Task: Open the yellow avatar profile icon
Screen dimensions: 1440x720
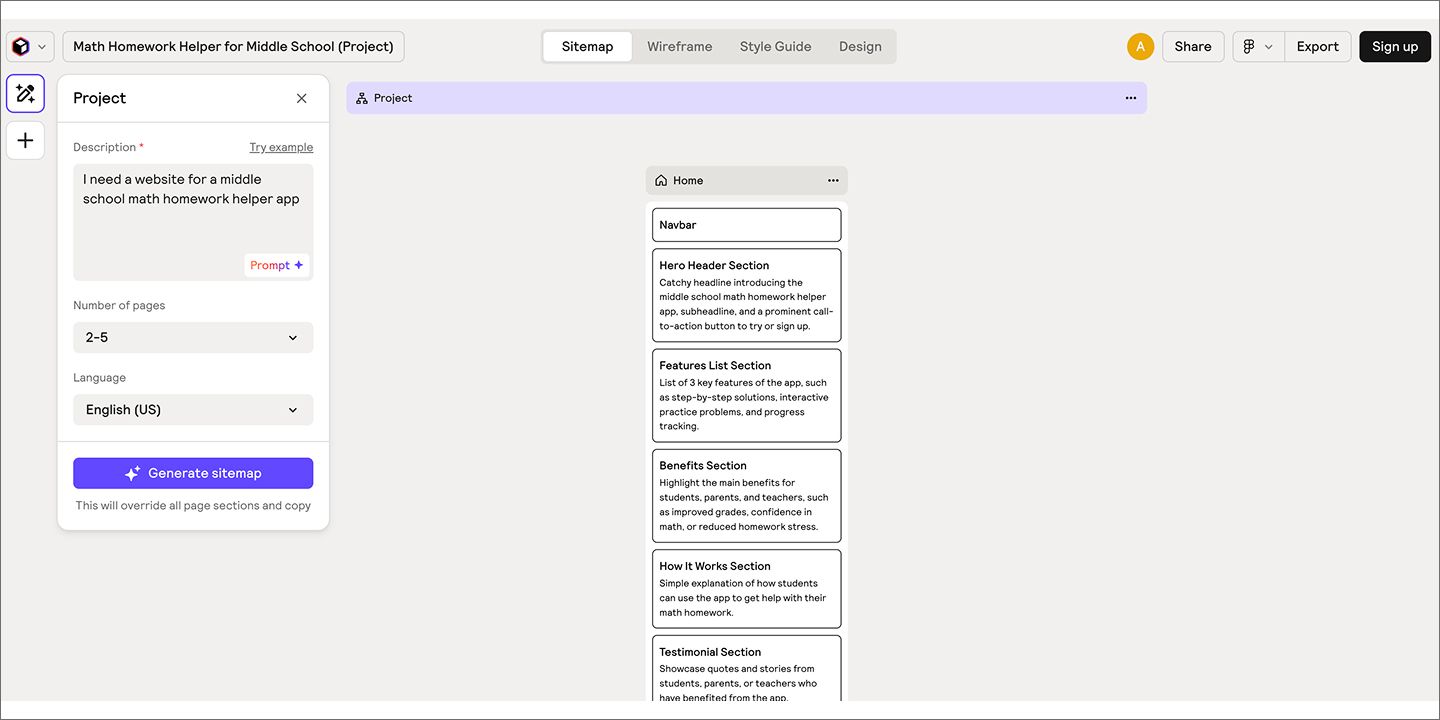Action: pos(1140,46)
